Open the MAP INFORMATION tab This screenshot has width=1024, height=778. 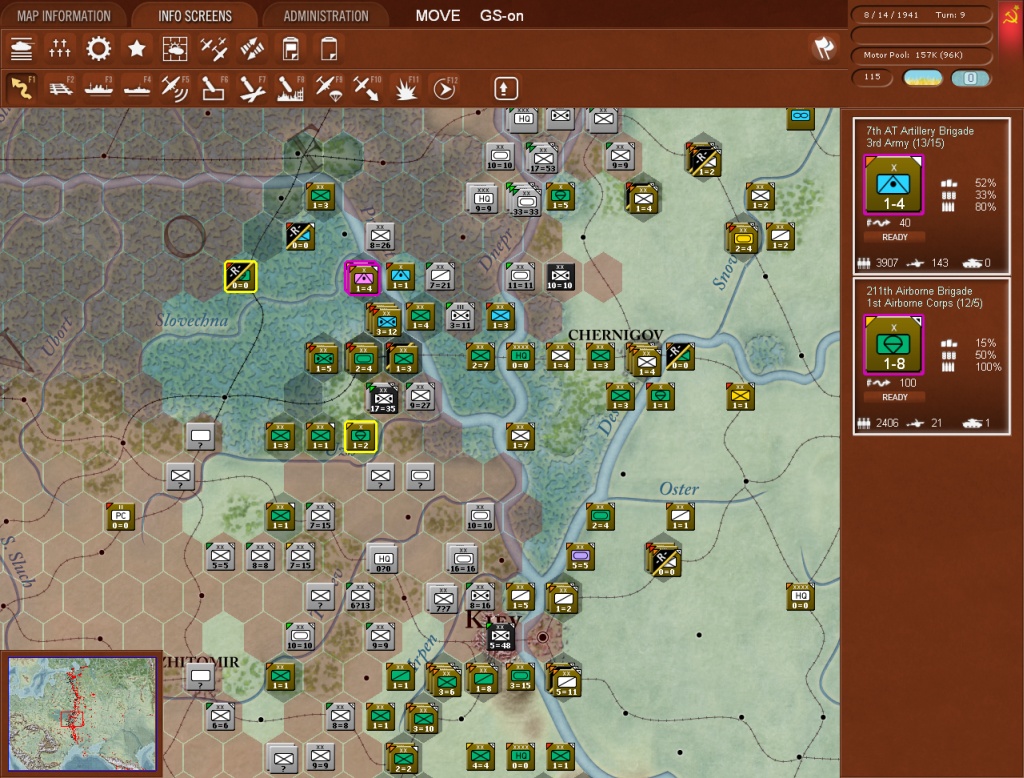(64, 16)
